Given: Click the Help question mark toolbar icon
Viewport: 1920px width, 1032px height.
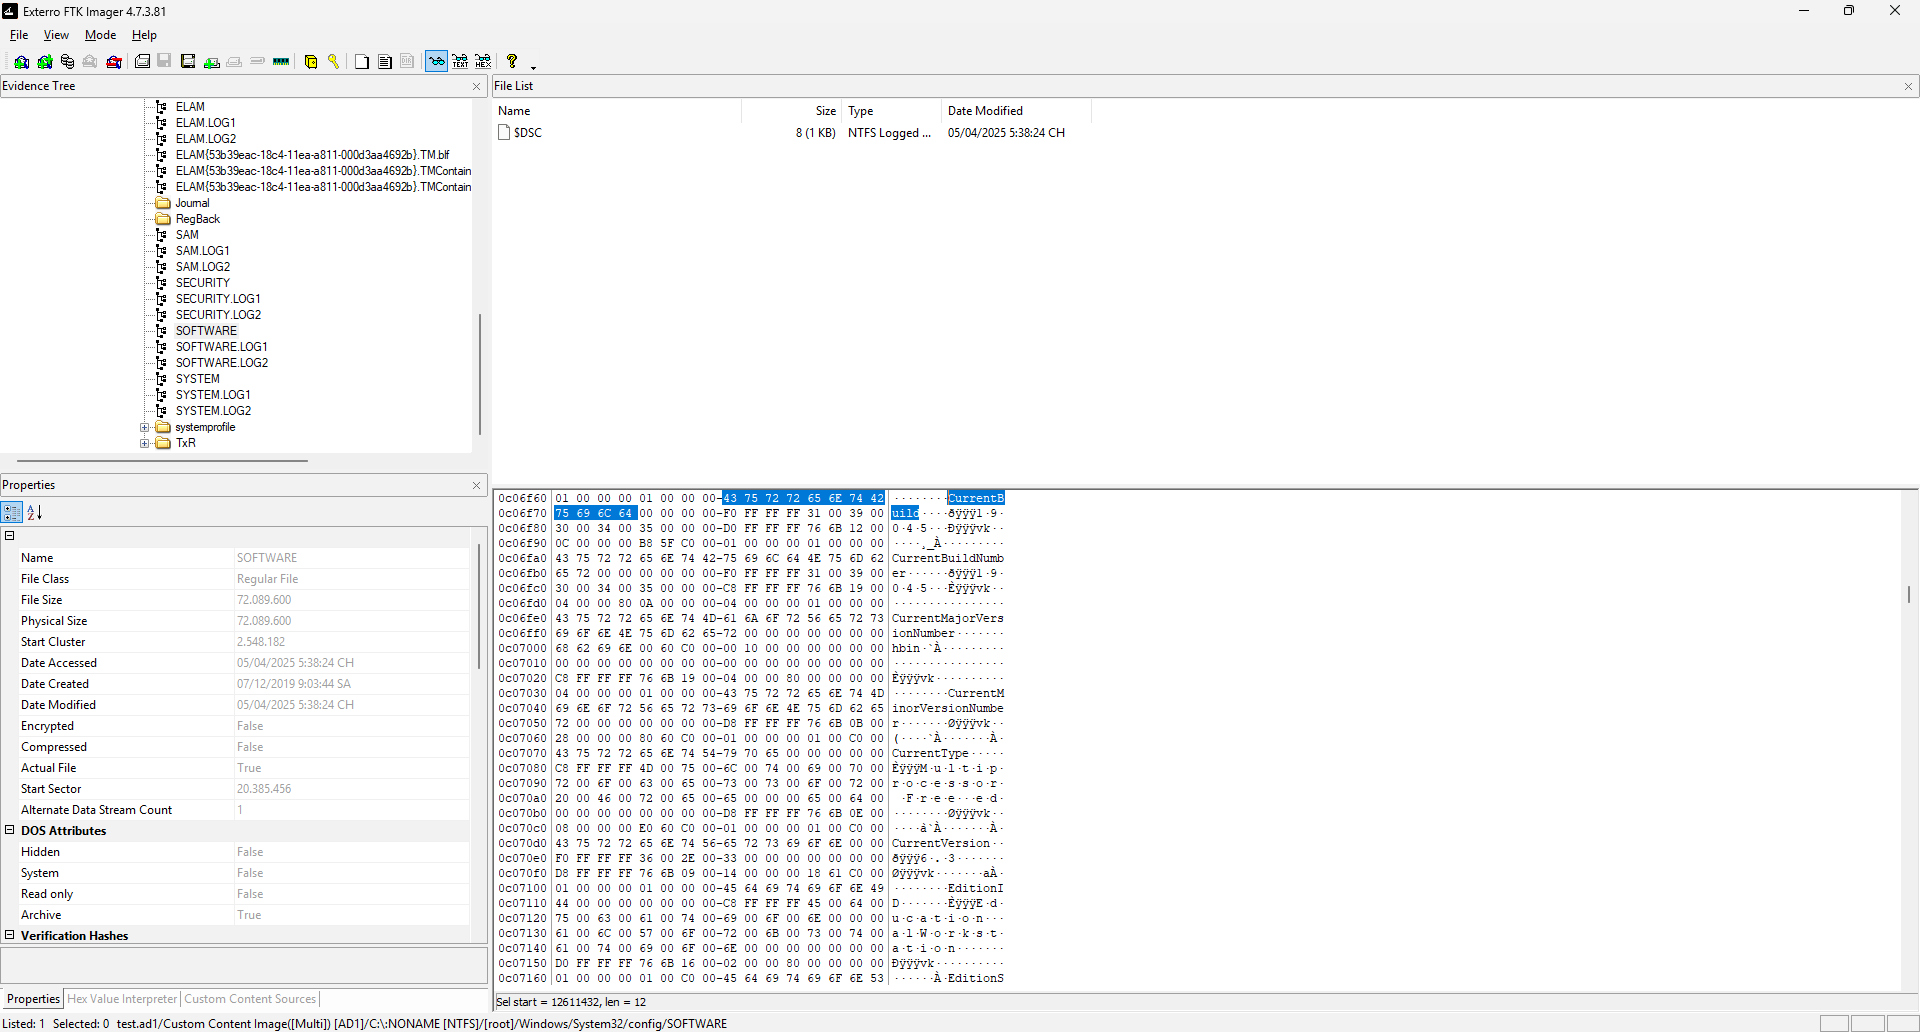Looking at the screenshot, I should (512, 62).
